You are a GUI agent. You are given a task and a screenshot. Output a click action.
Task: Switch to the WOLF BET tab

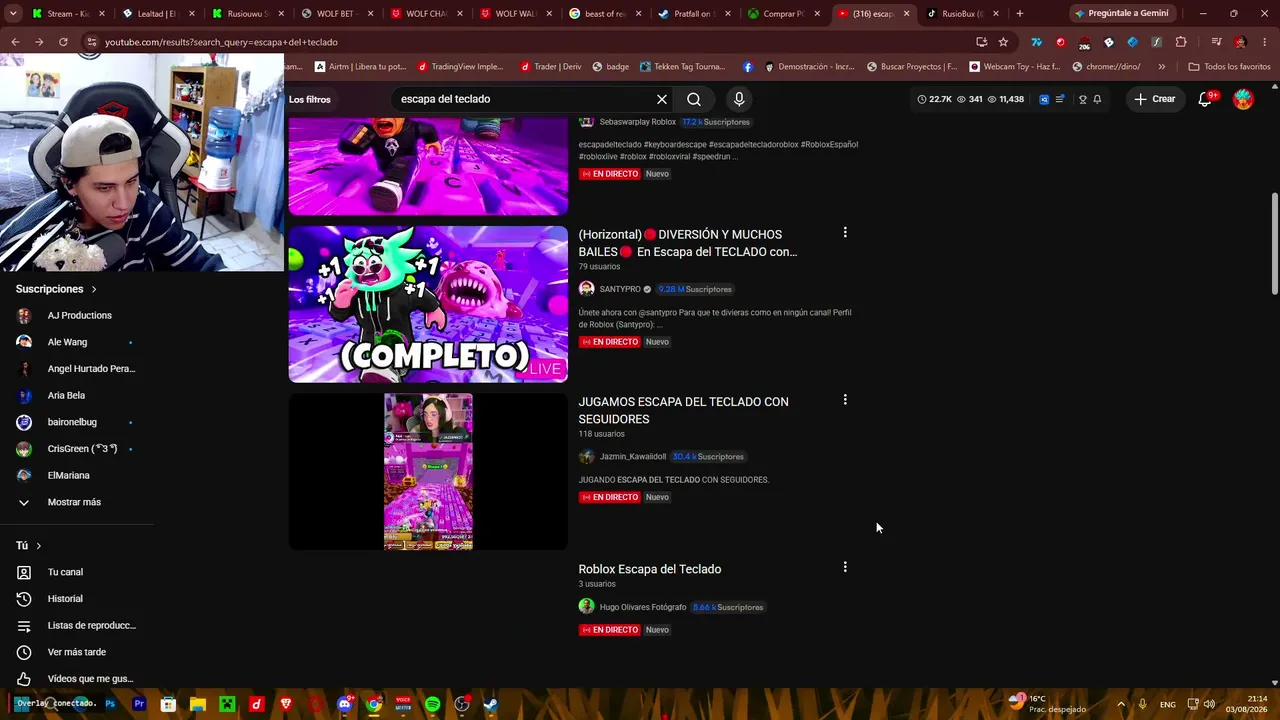click(336, 14)
